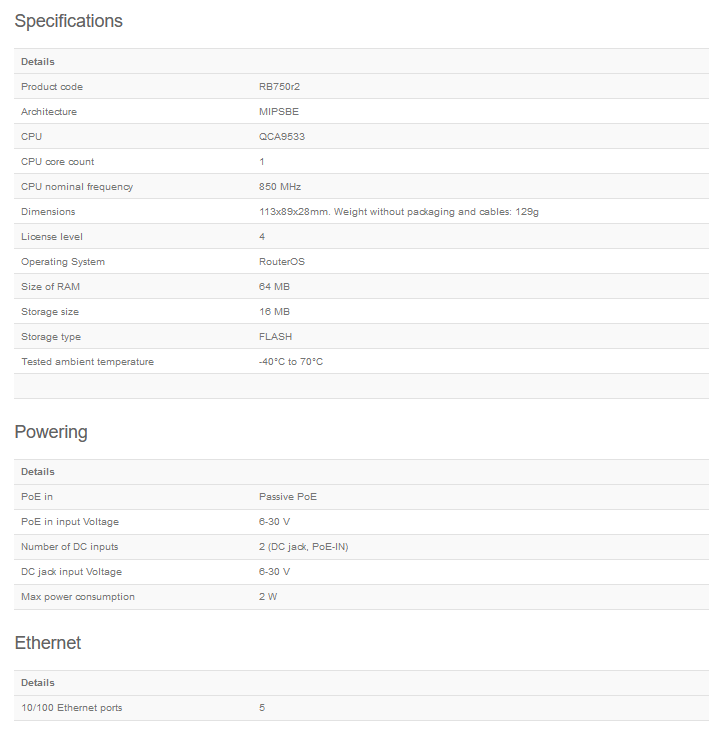This screenshot has width=709, height=739.
Task: Click the FLASH storage type value
Action: (x=276, y=337)
